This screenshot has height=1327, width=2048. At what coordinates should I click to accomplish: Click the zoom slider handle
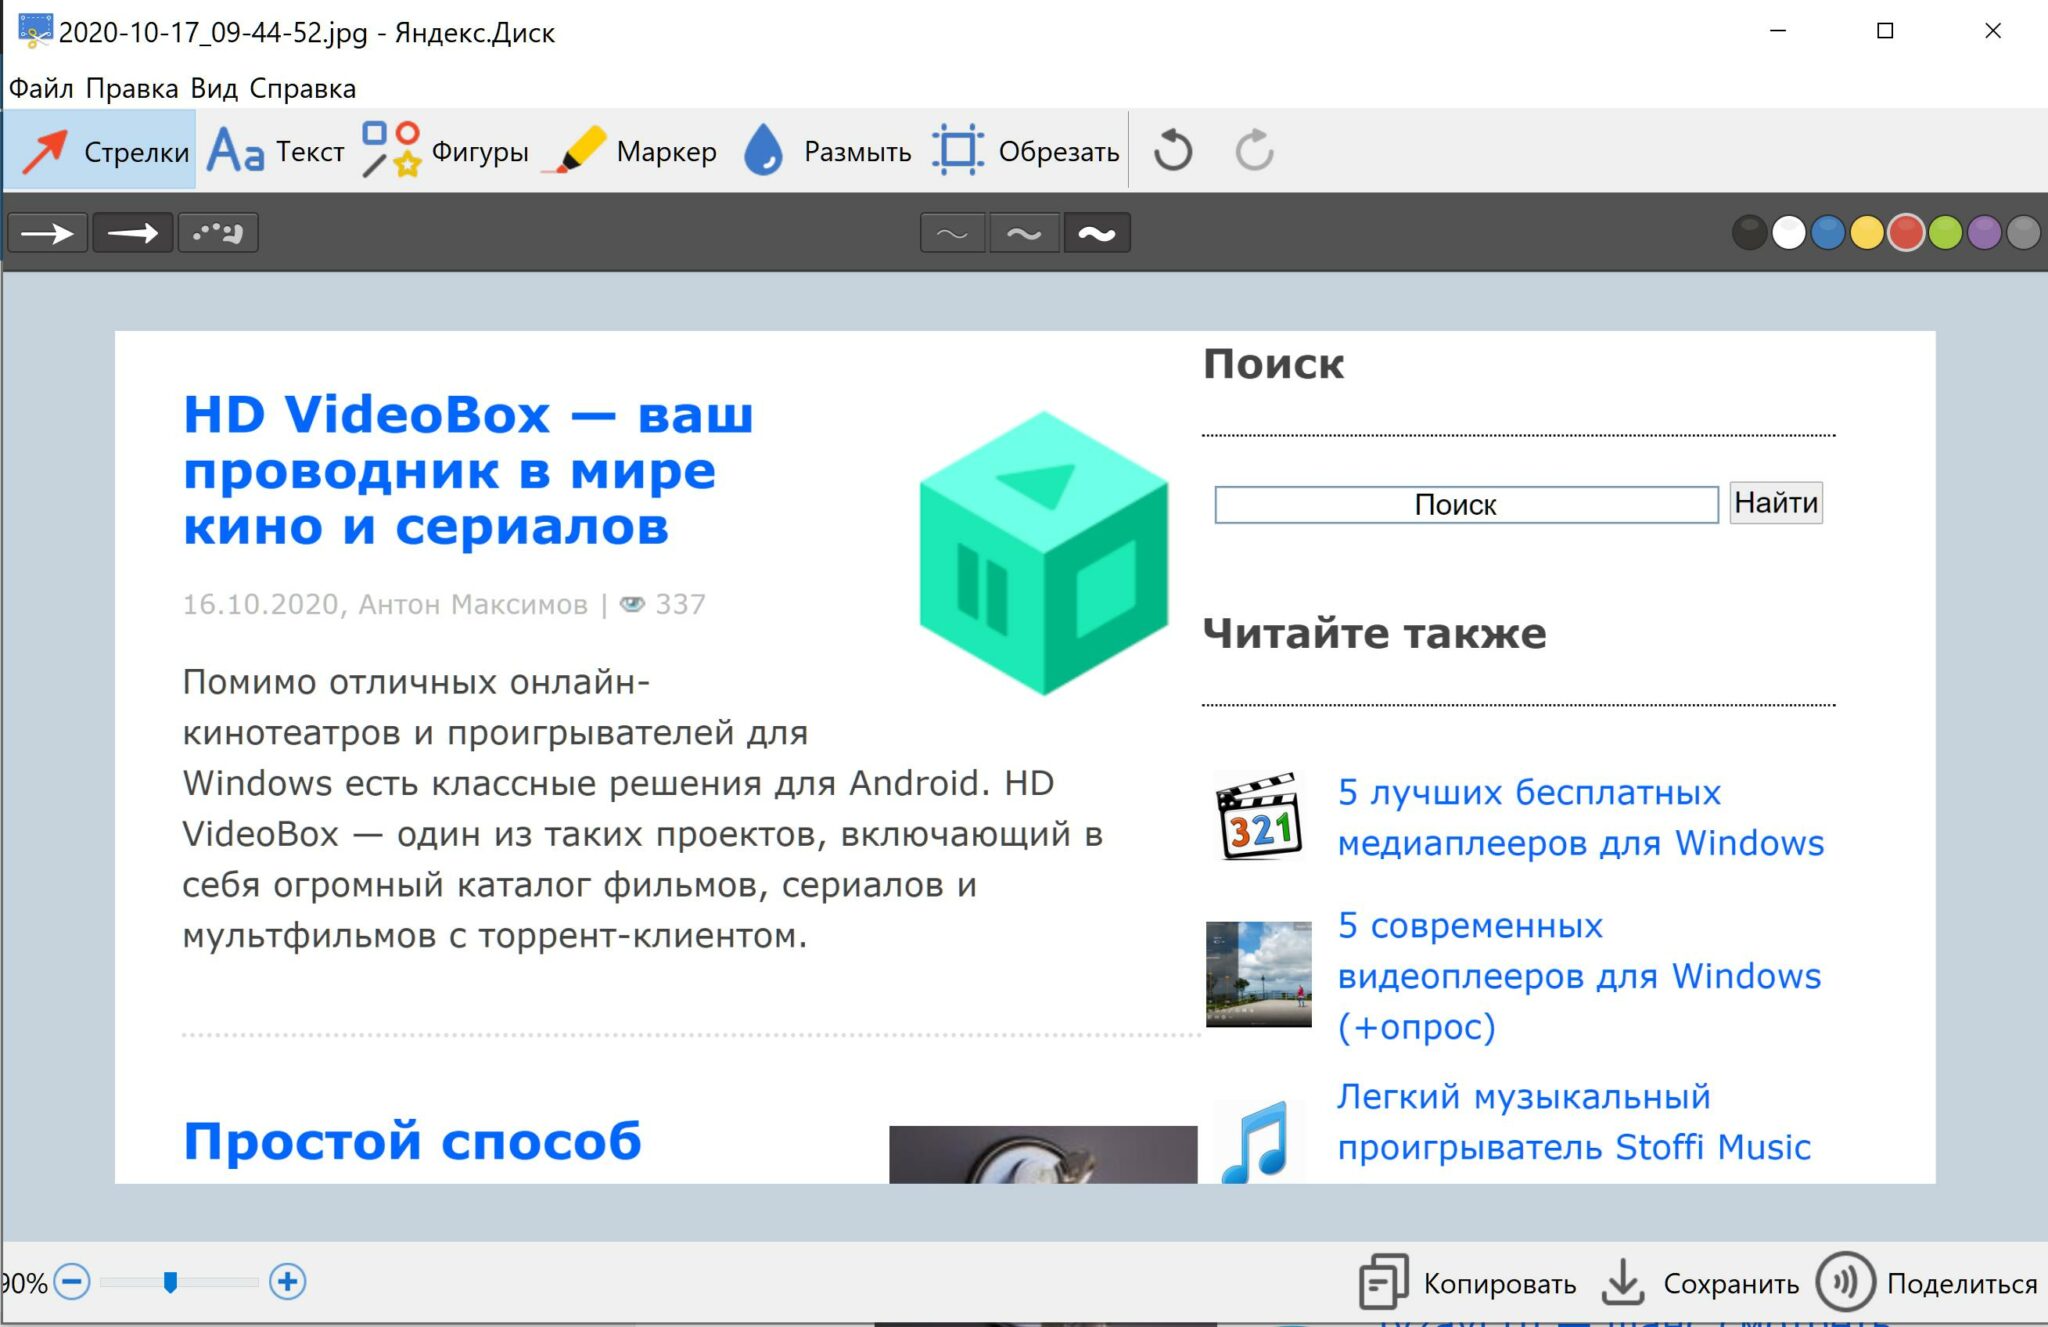[171, 1282]
